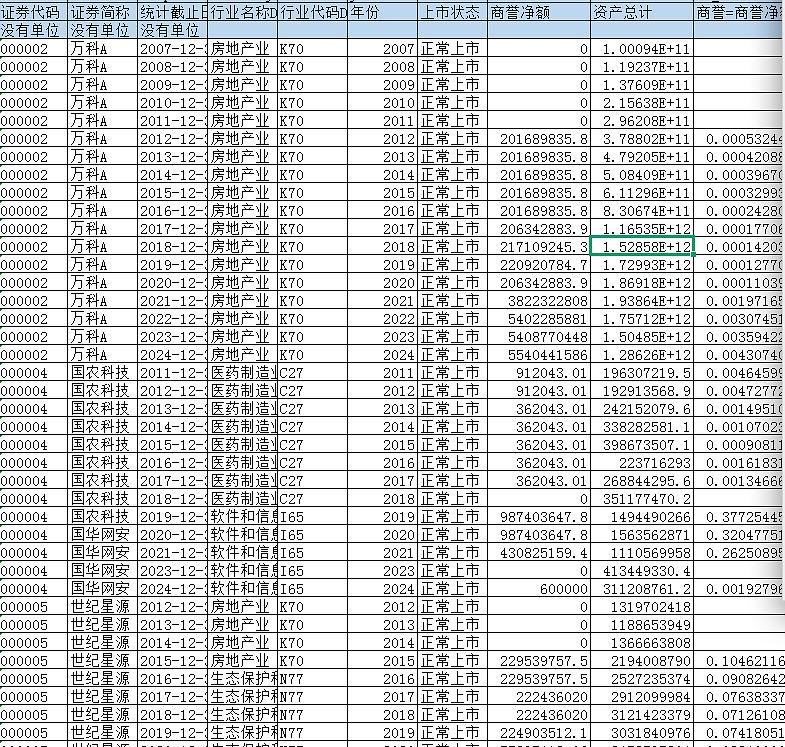Select the asset value 338282581.1
785x747 pixels.
(x=642, y=427)
